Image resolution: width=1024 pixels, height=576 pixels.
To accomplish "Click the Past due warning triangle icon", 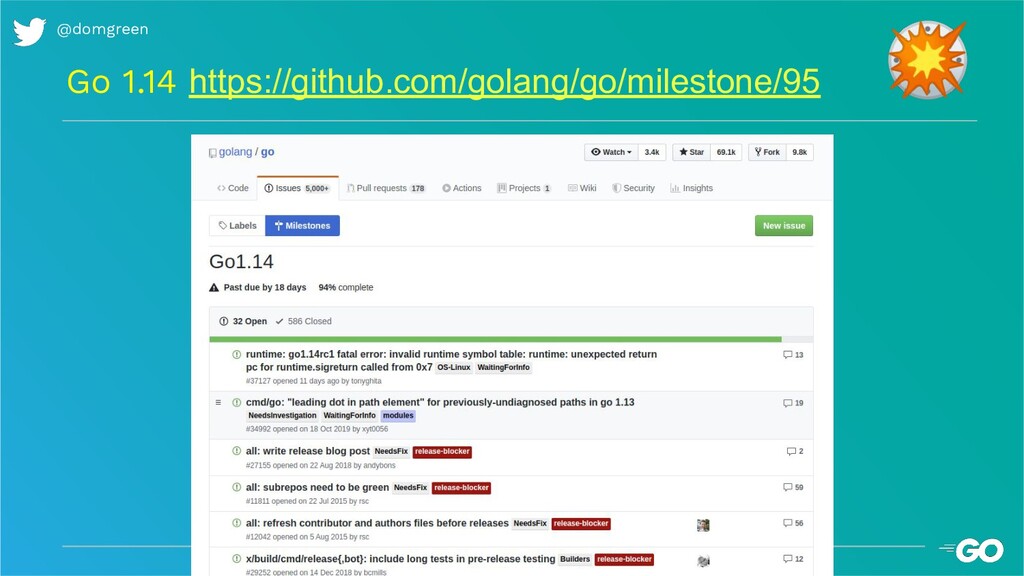I will tap(214, 287).
